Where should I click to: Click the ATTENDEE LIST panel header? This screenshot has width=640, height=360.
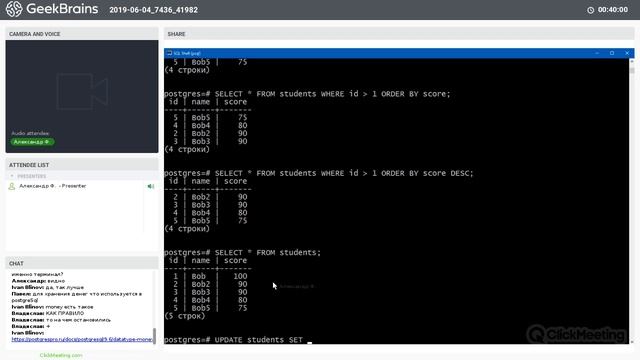click(x=82, y=165)
